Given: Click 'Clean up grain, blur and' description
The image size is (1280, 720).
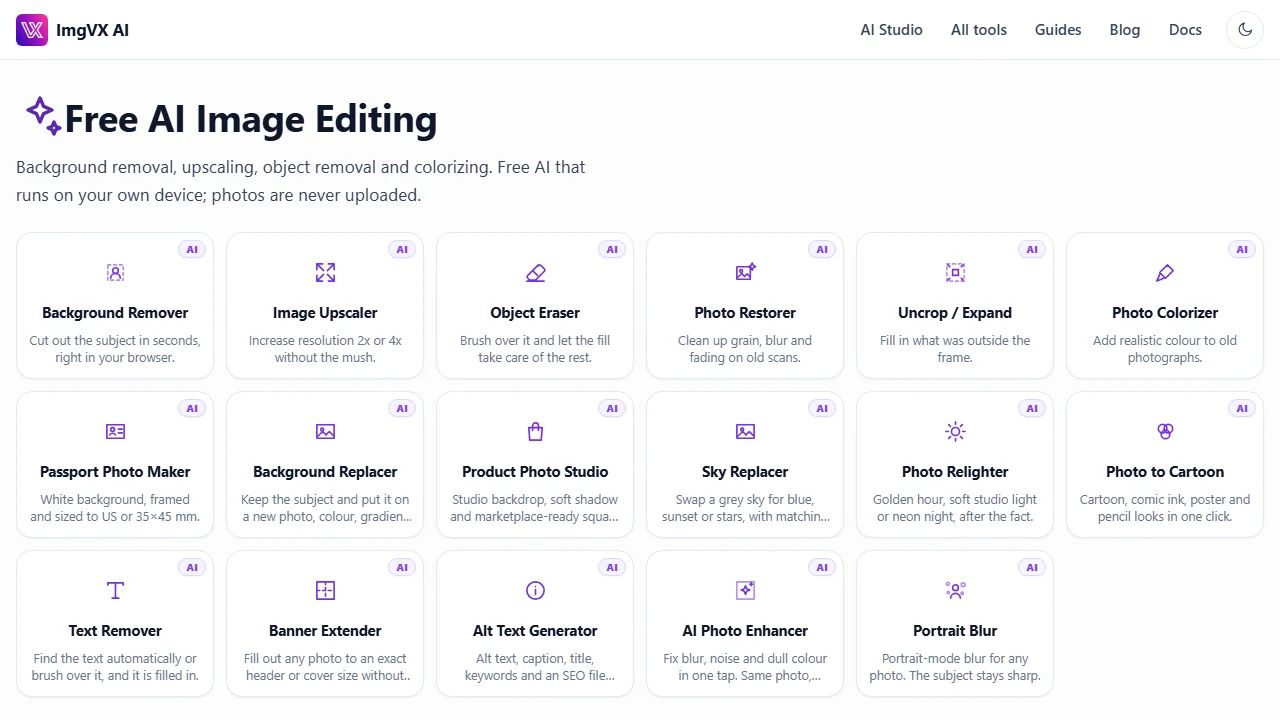Looking at the screenshot, I should pos(745,341).
